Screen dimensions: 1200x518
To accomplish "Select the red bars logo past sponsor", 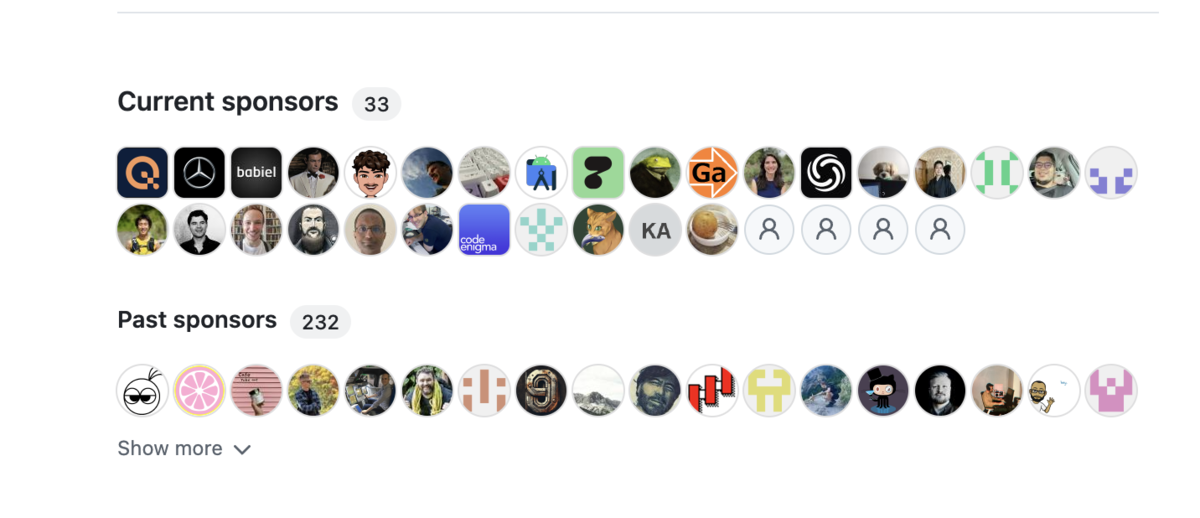I will pyautogui.click(x=712, y=390).
